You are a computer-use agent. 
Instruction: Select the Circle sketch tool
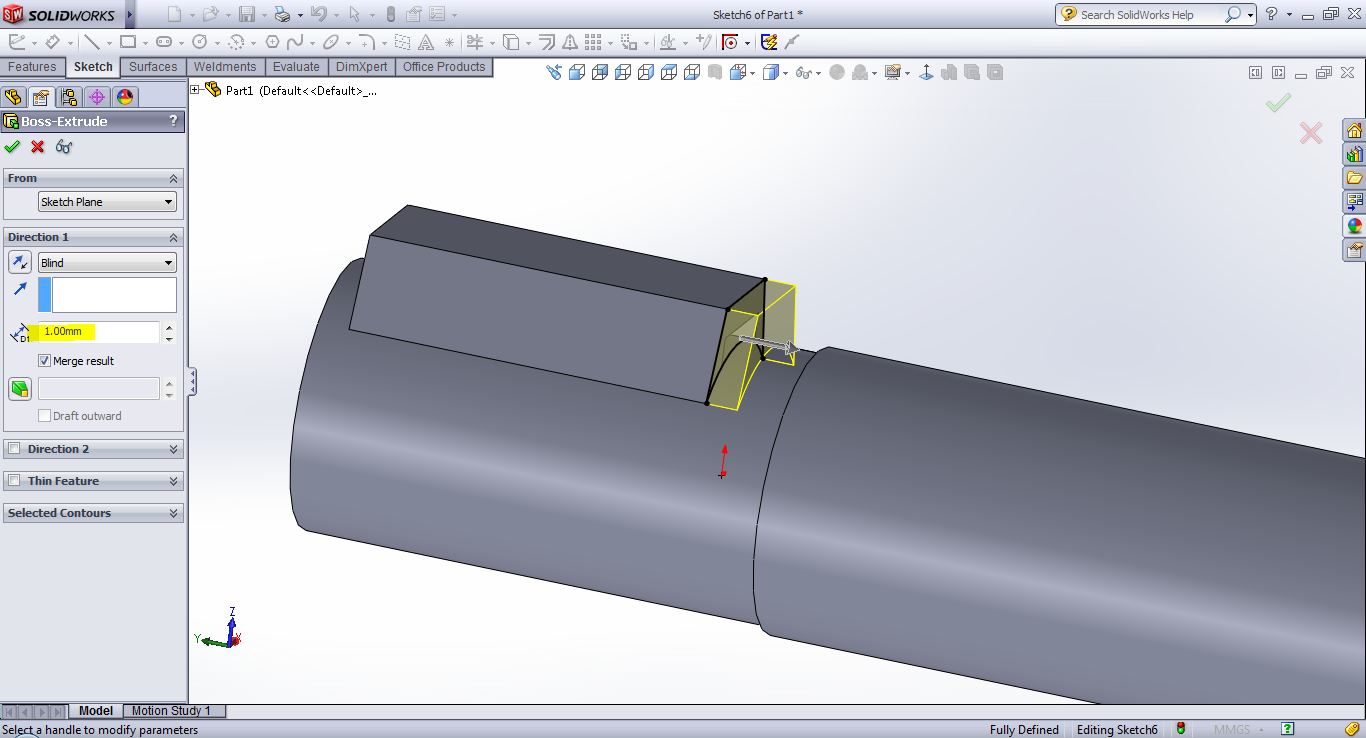(199, 42)
